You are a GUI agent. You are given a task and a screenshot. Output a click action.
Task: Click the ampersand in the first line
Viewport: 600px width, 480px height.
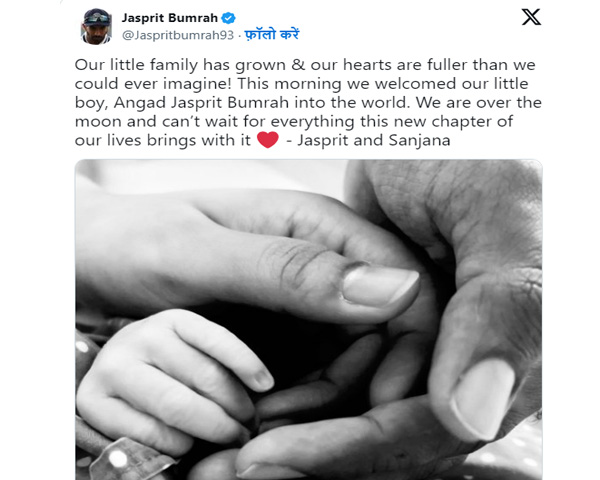click(x=298, y=65)
